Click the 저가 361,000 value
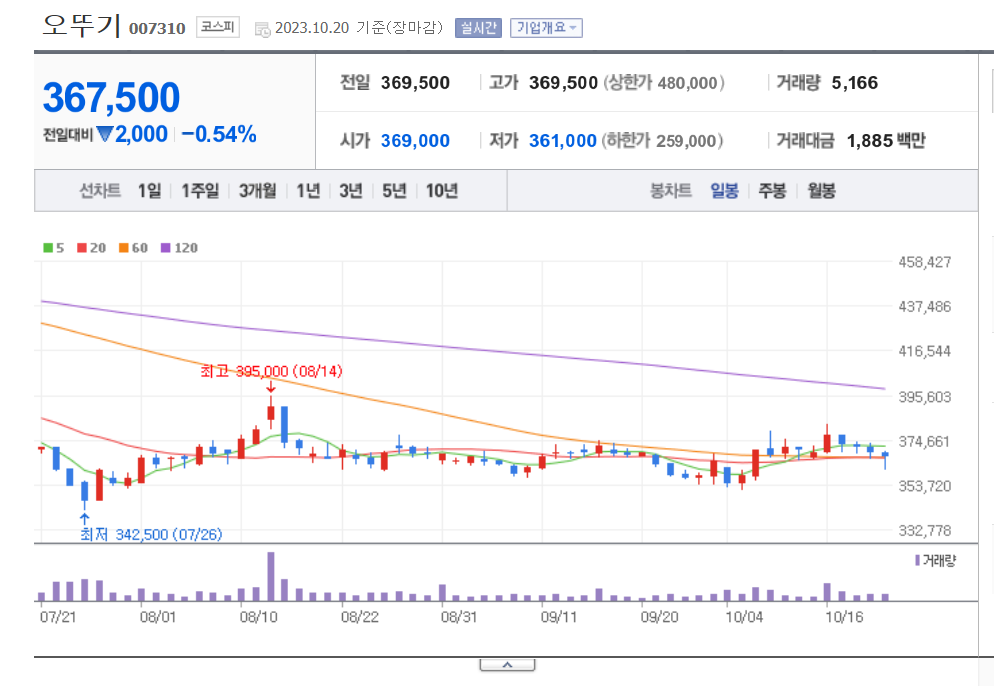This screenshot has height=686, width=994. pyautogui.click(x=563, y=141)
